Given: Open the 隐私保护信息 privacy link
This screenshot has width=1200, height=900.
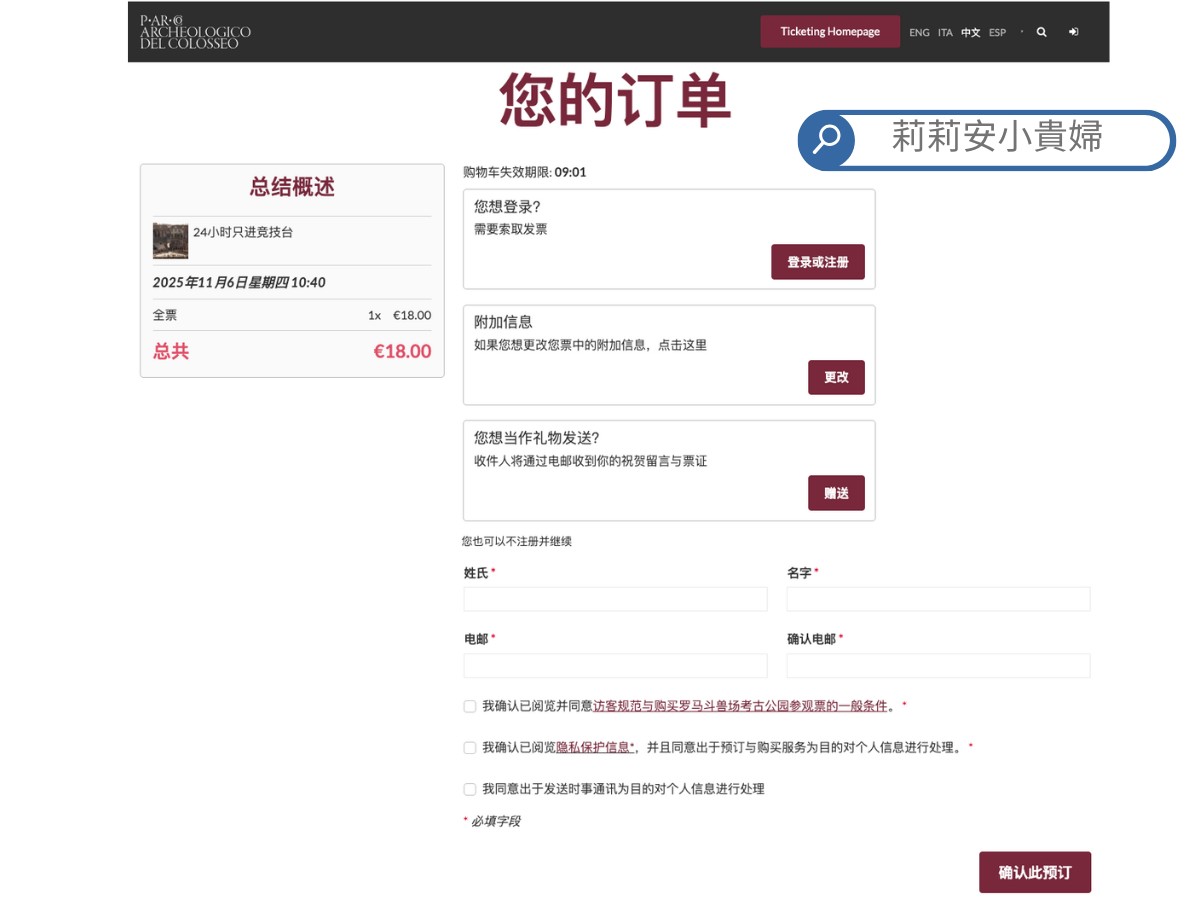Looking at the screenshot, I should click(x=595, y=748).
